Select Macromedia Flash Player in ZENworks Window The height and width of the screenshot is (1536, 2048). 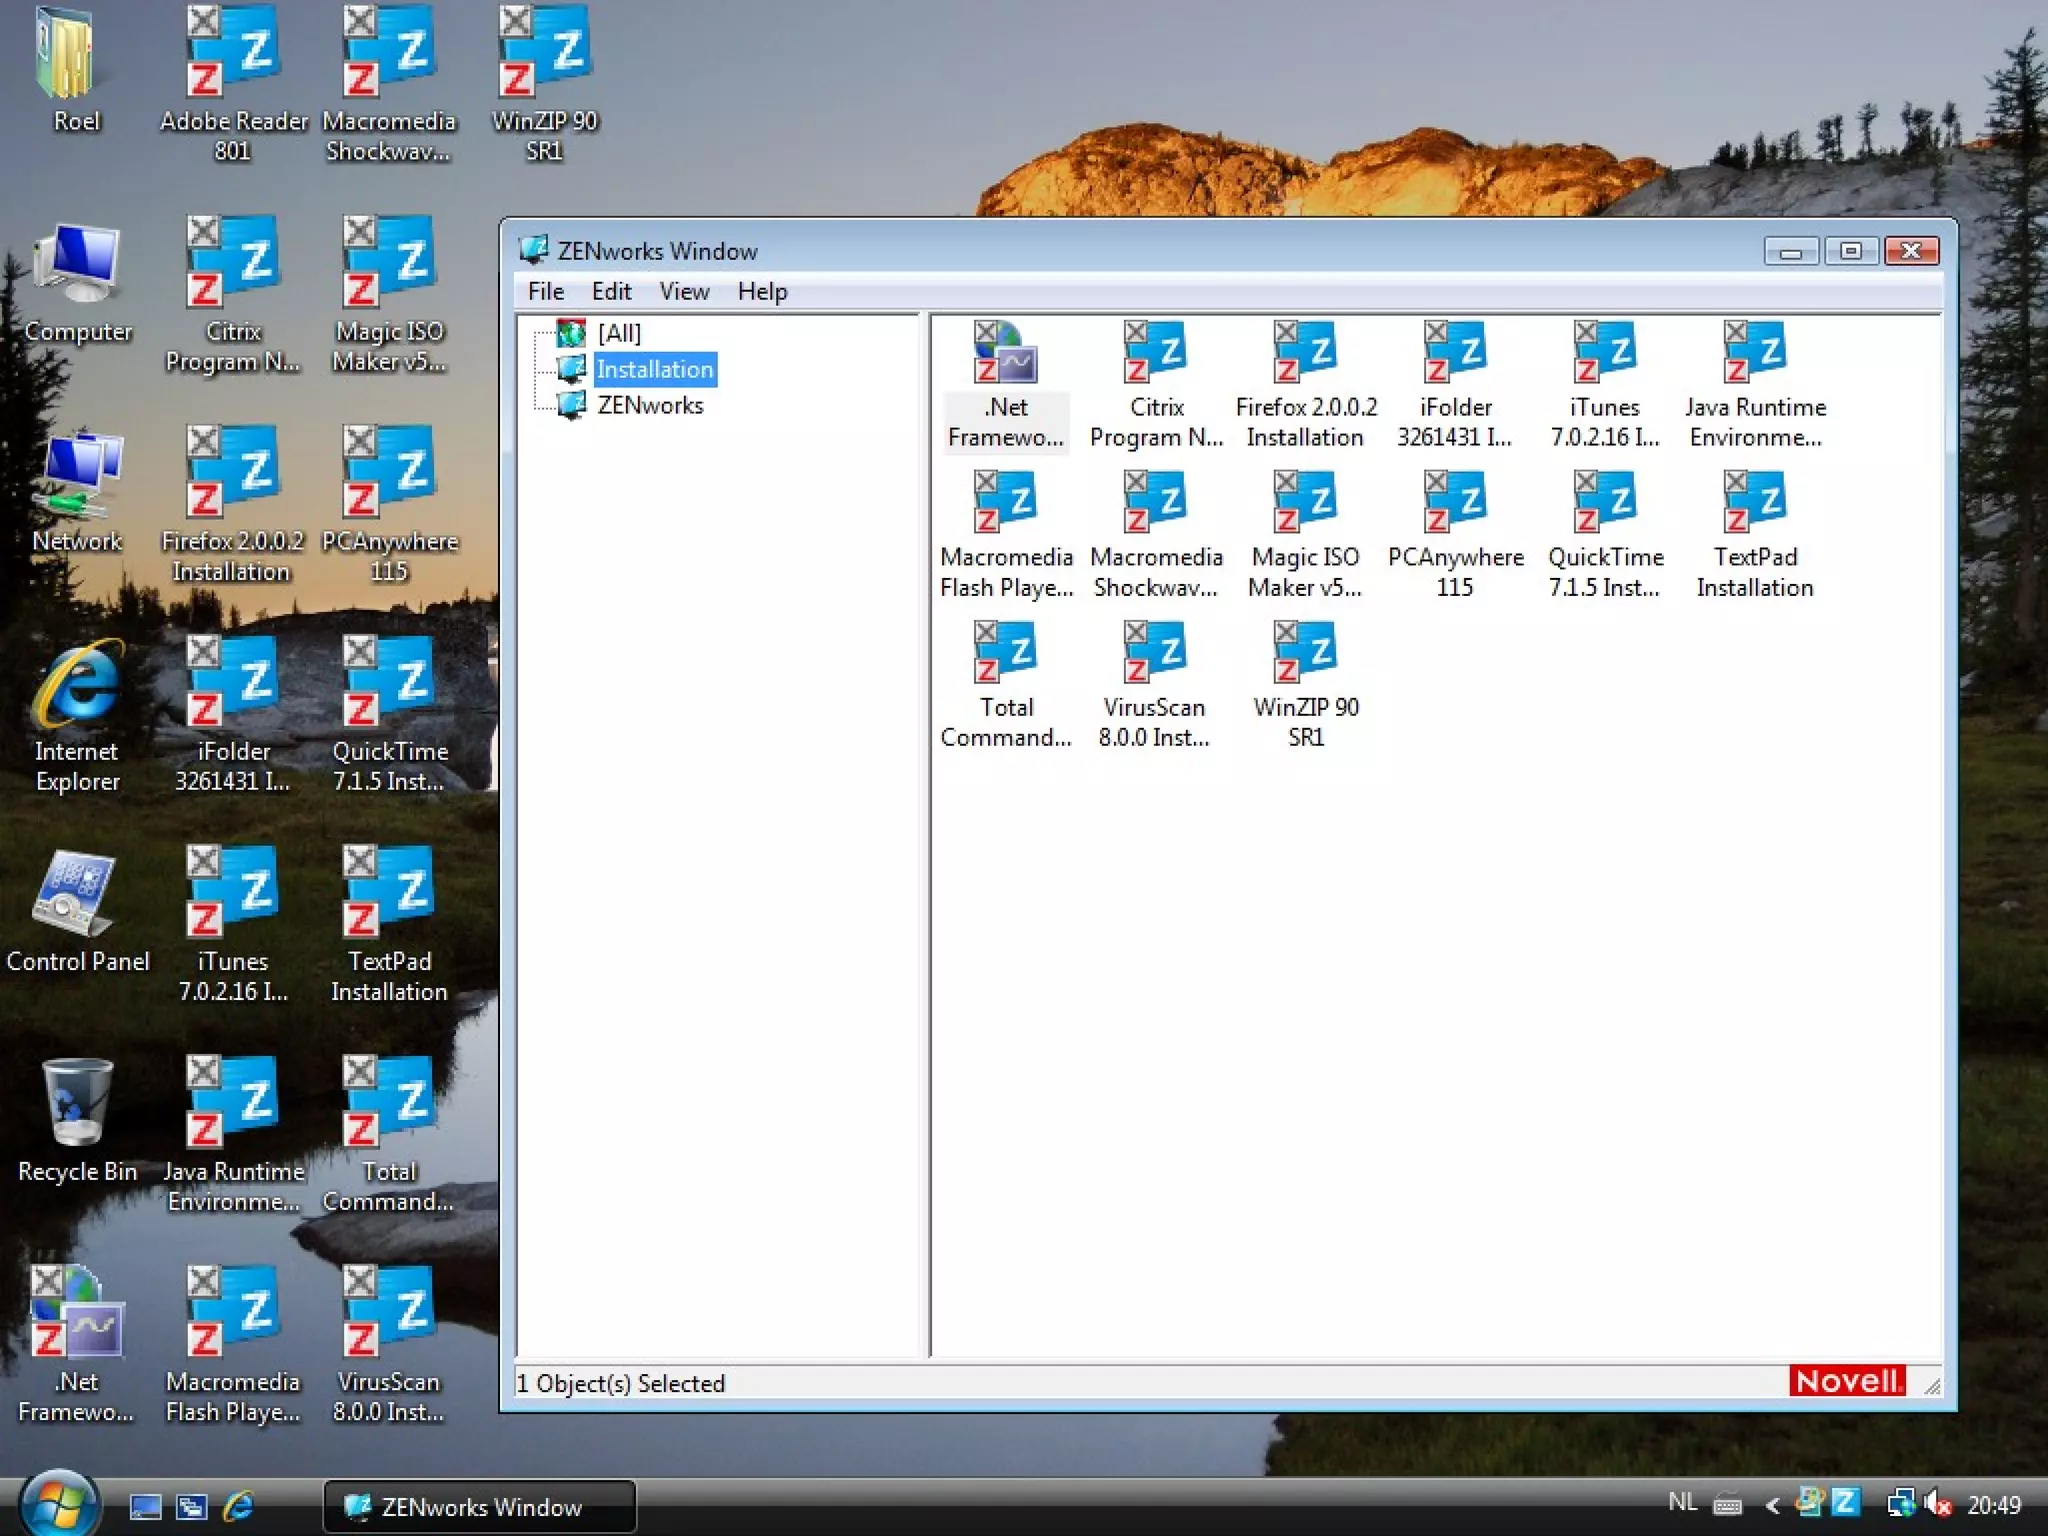point(1006,536)
